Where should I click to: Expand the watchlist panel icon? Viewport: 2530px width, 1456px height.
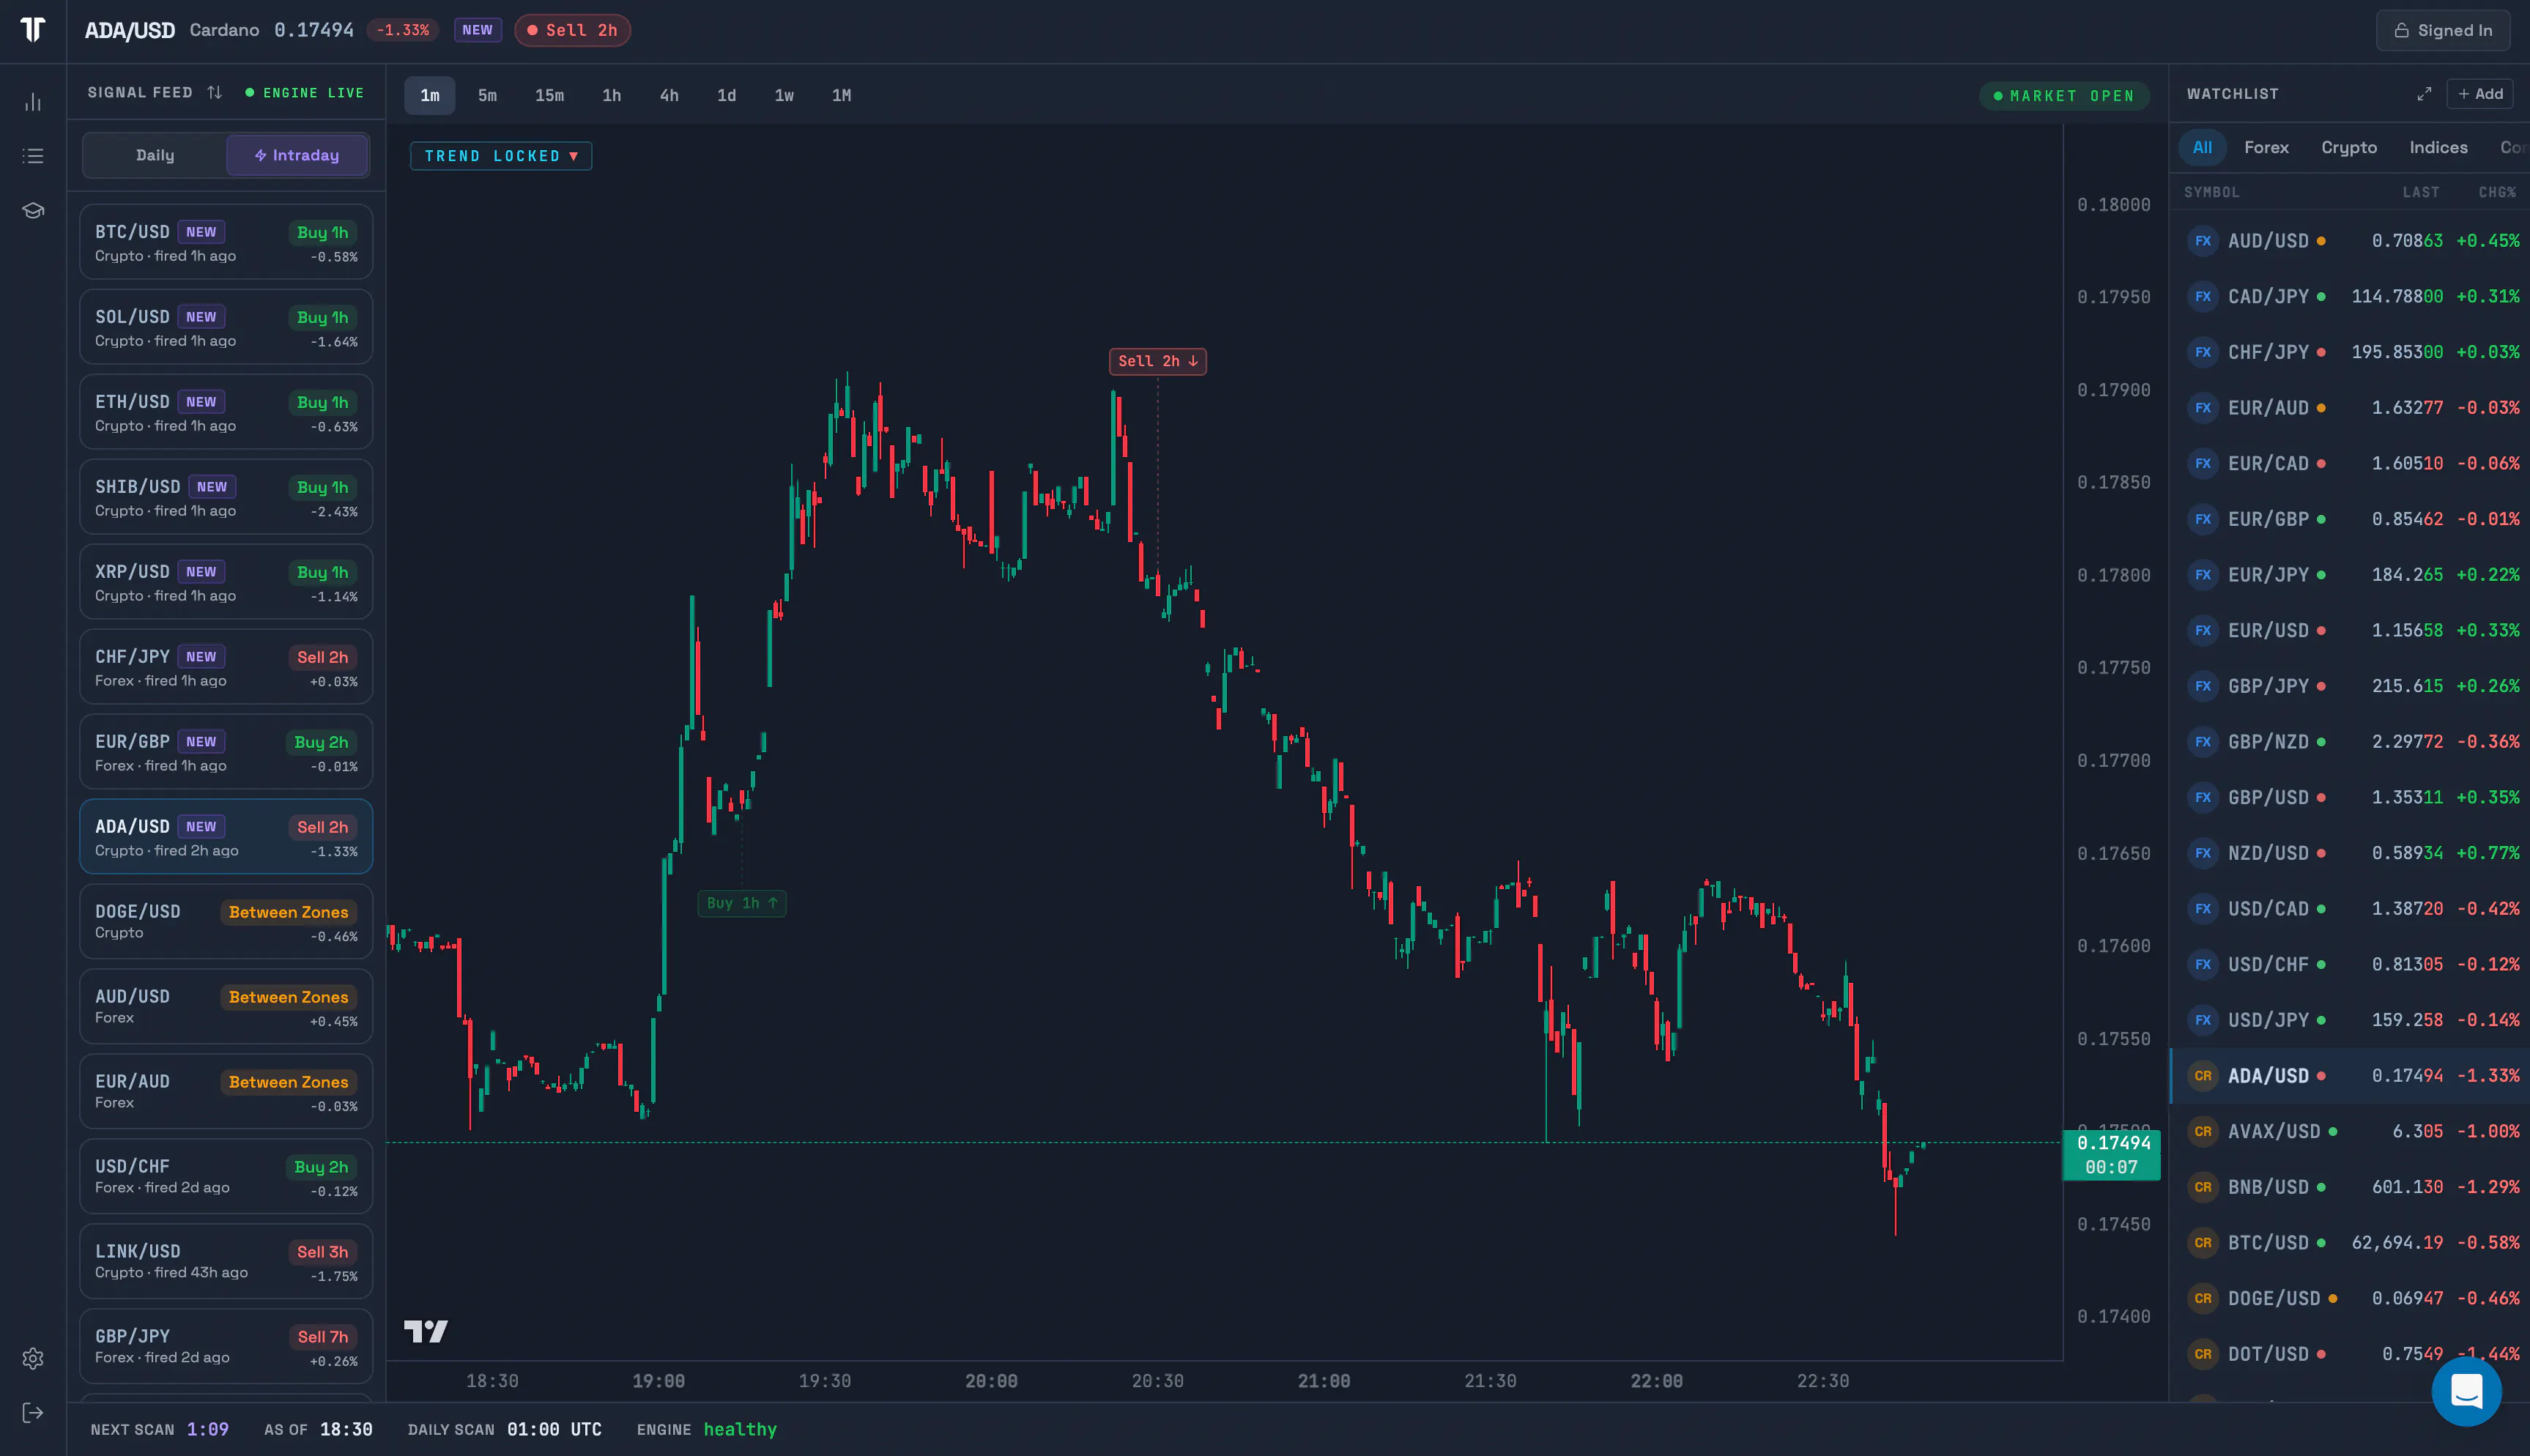point(2424,94)
